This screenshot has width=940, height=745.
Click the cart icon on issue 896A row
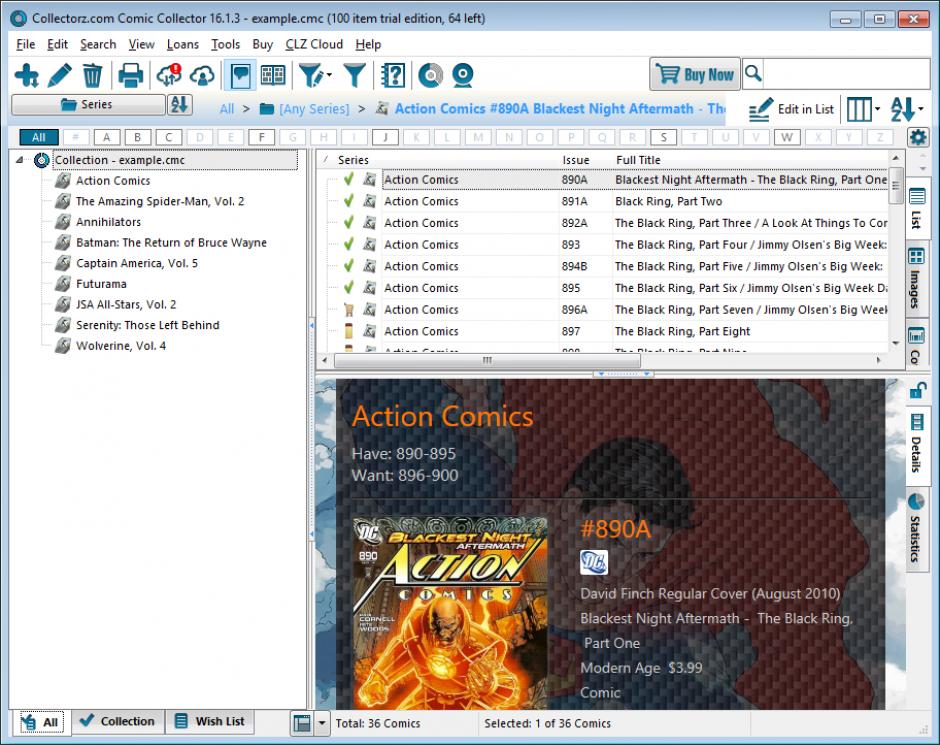point(348,310)
